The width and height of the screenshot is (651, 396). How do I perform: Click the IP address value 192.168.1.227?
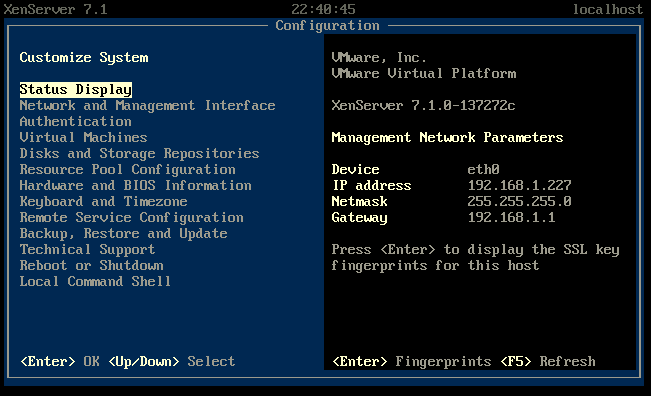click(519, 186)
